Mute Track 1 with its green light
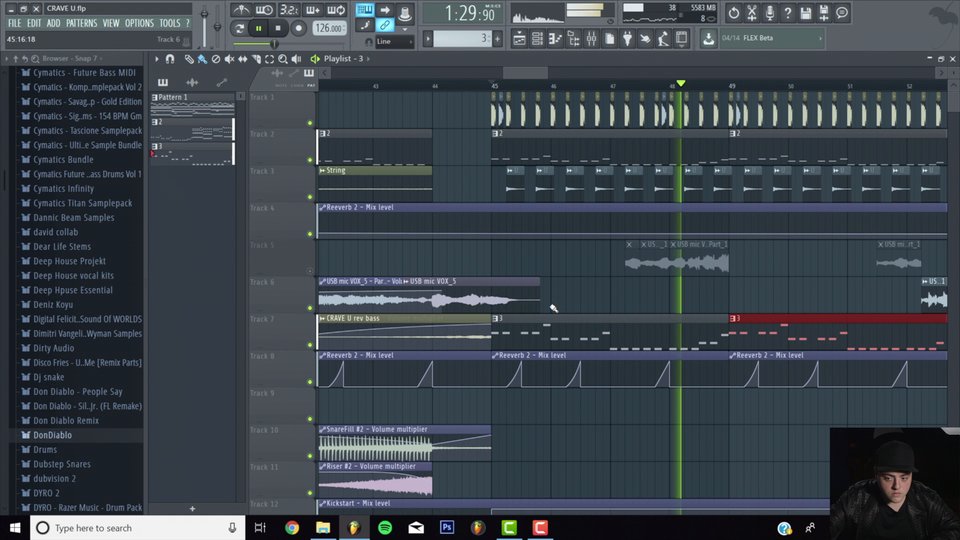The height and width of the screenshot is (540, 960). point(310,123)
